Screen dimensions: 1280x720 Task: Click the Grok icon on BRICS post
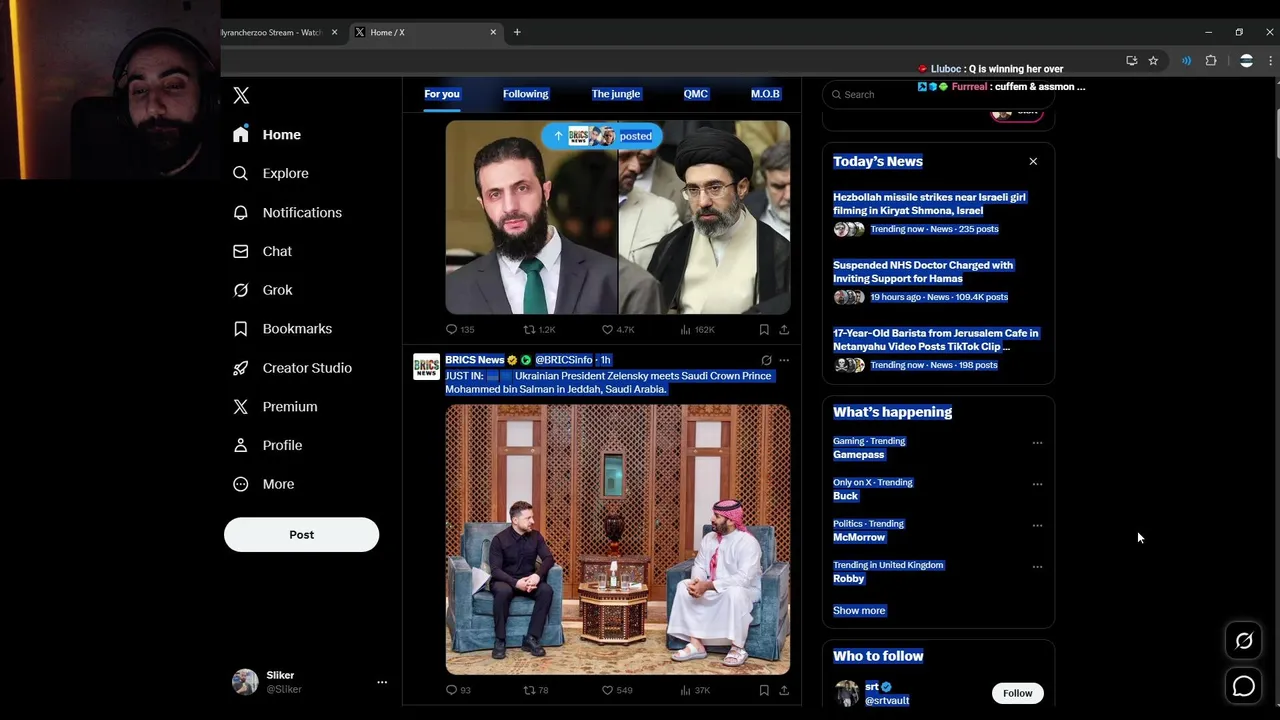pos(766,360)
